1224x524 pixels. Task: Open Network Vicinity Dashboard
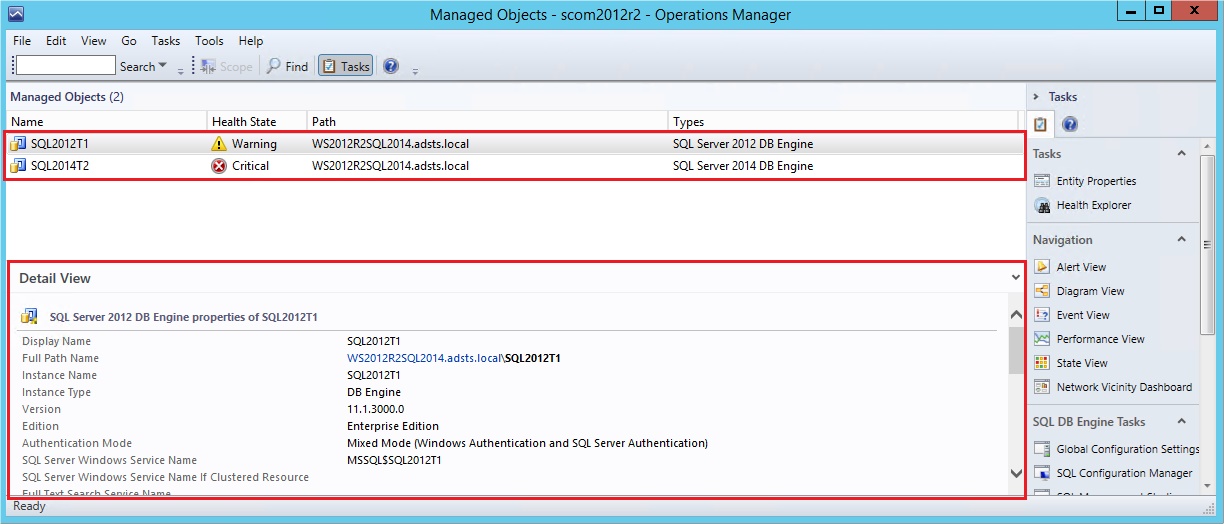pos(1124,387)
